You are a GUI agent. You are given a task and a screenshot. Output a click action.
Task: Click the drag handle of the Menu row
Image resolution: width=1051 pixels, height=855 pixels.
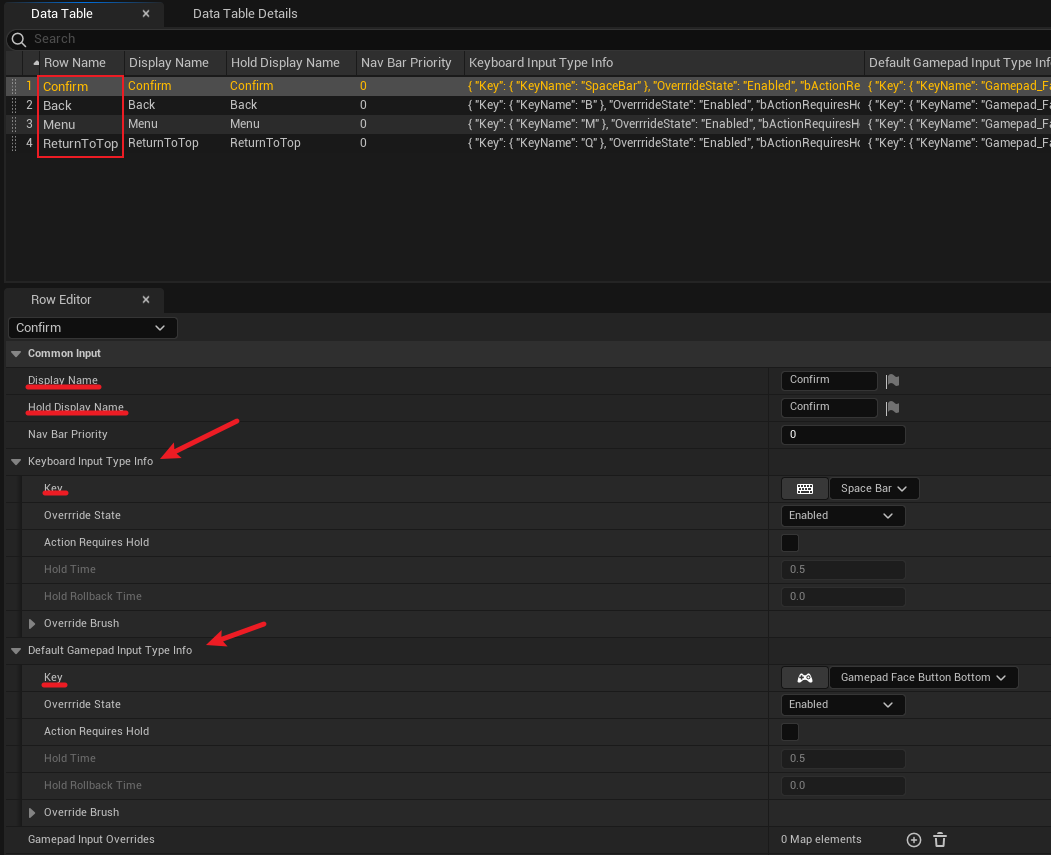[14, 124]
